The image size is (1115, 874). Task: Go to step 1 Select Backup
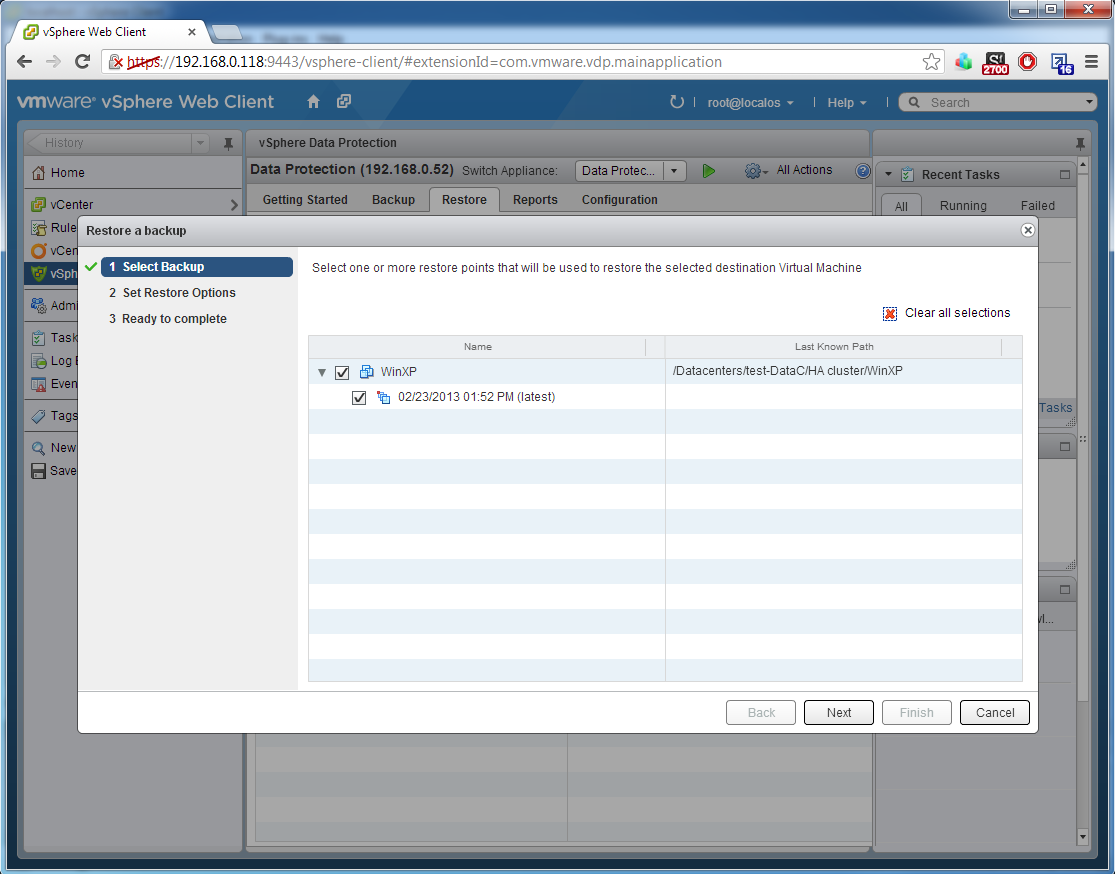(x=197, y=267)
